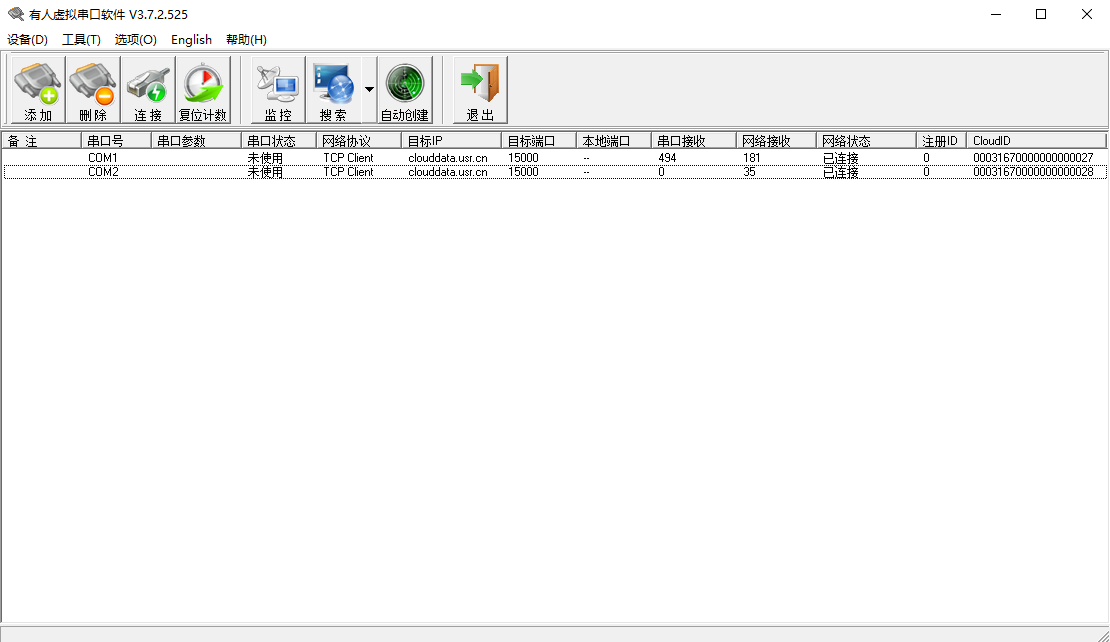The image size is (1110, 642).
Task: Click the 退出 (Exit) door icon
Action: tap(480, 89)
